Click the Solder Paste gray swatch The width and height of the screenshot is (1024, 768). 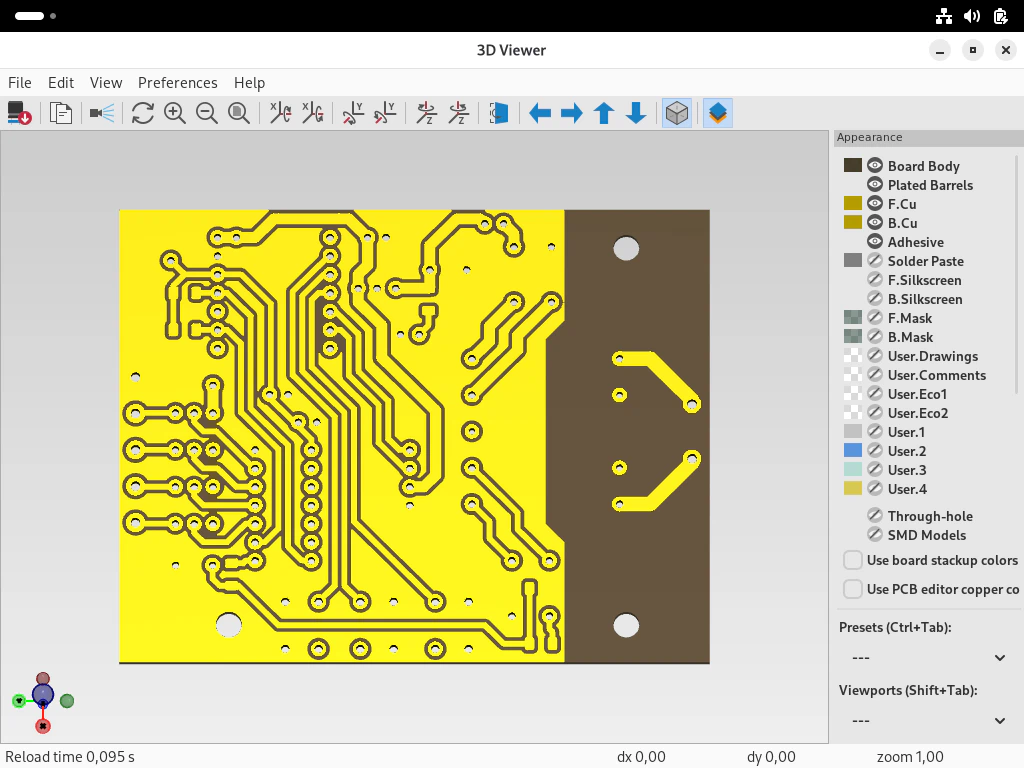click(x=852, y=260)
